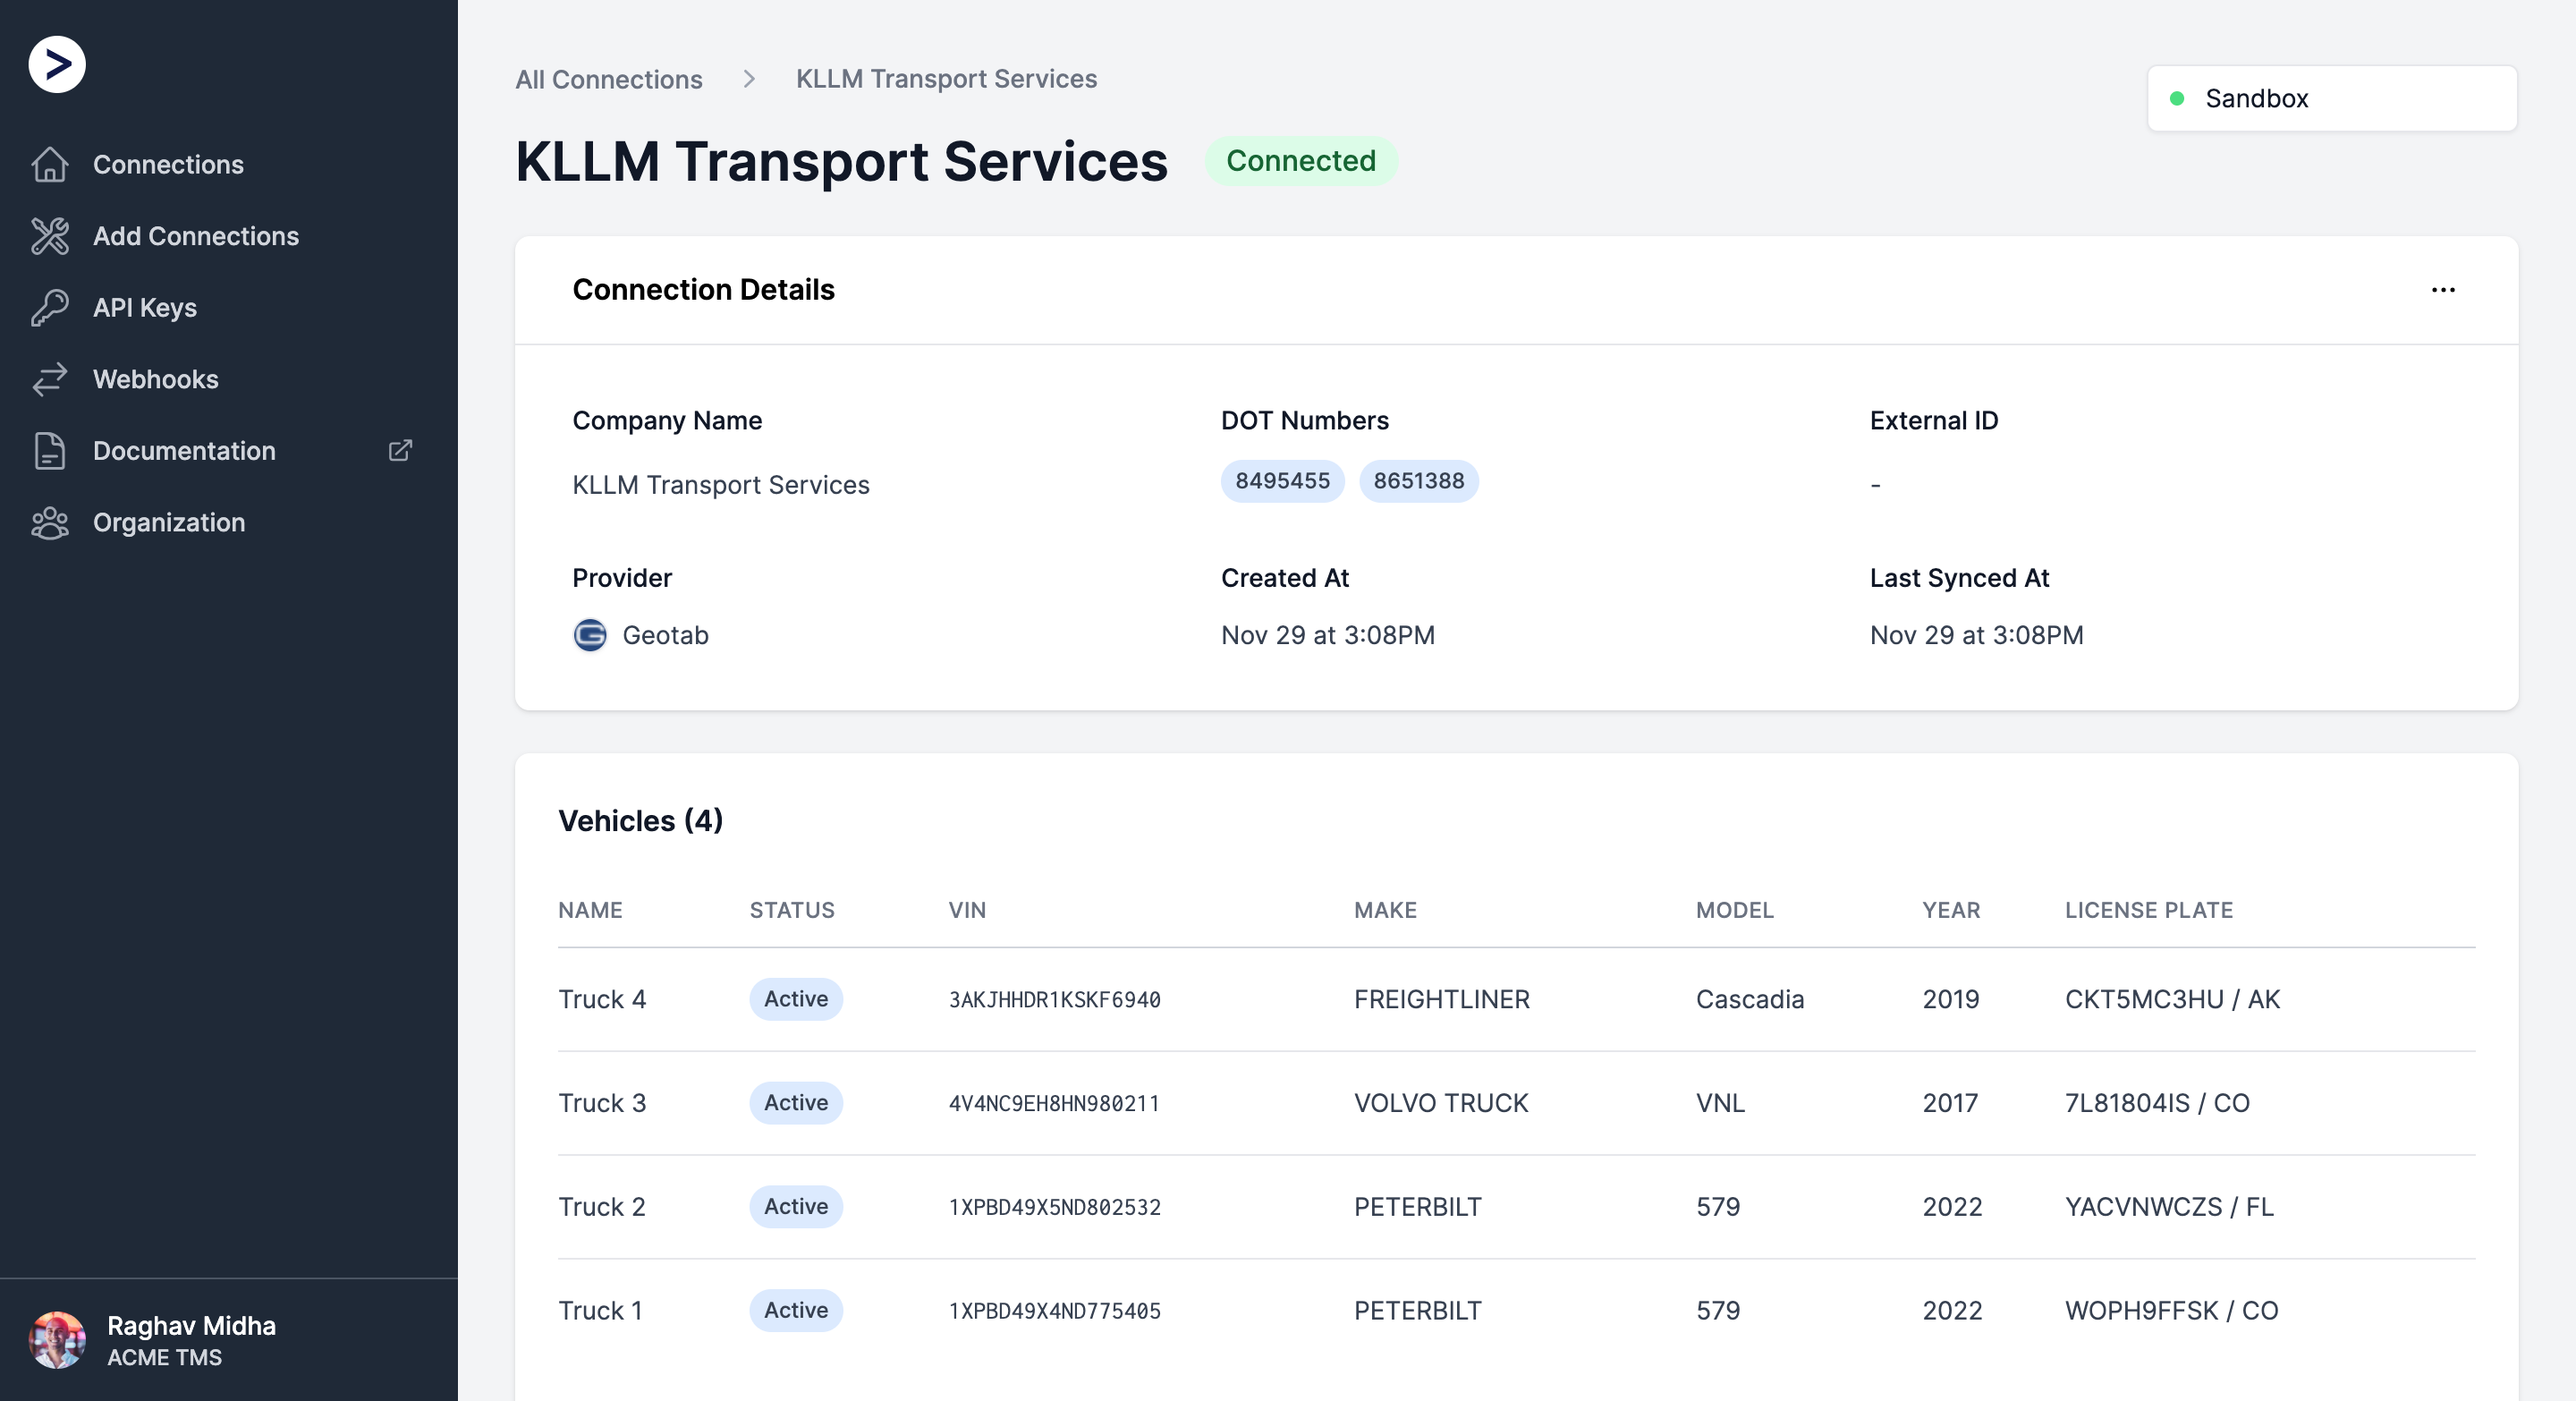This screenshot has height=1401, width=2576.
Task: Click the Connections house icon
Action: [x=49, y=165]
